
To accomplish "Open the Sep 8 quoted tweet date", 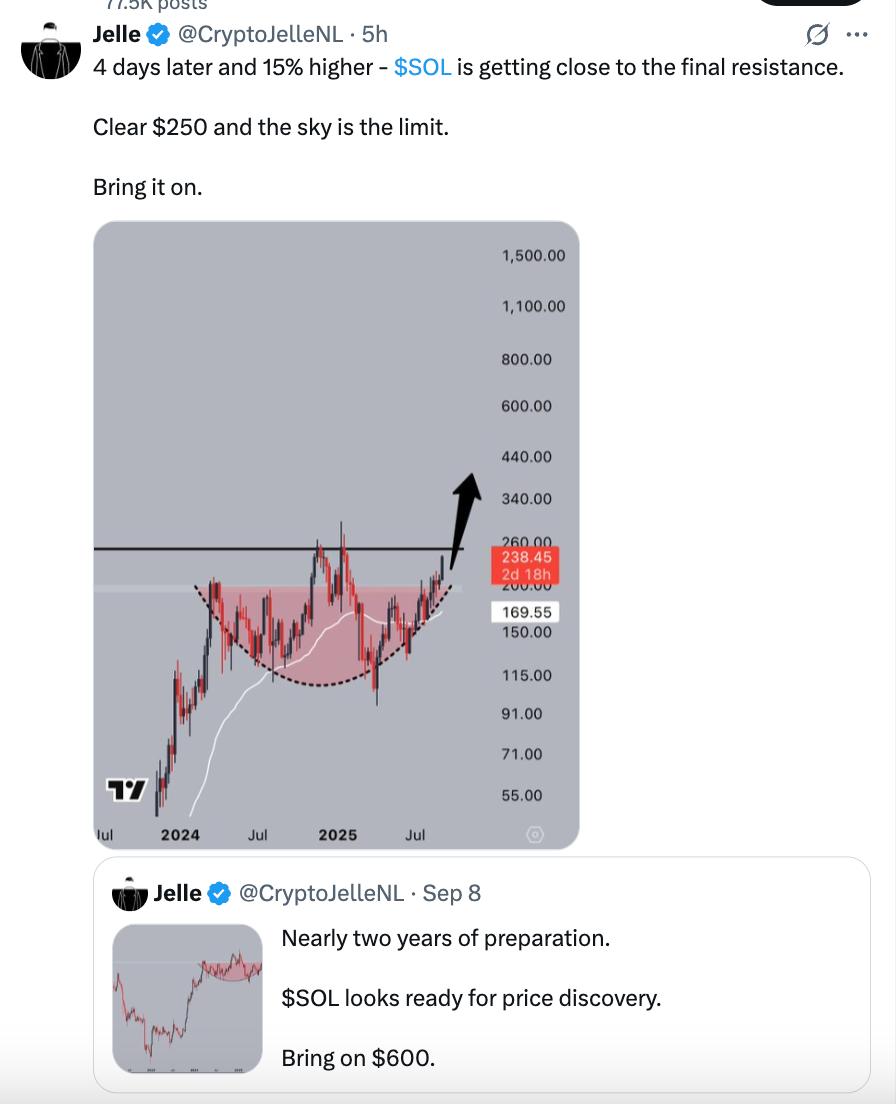I will [451, 893].
